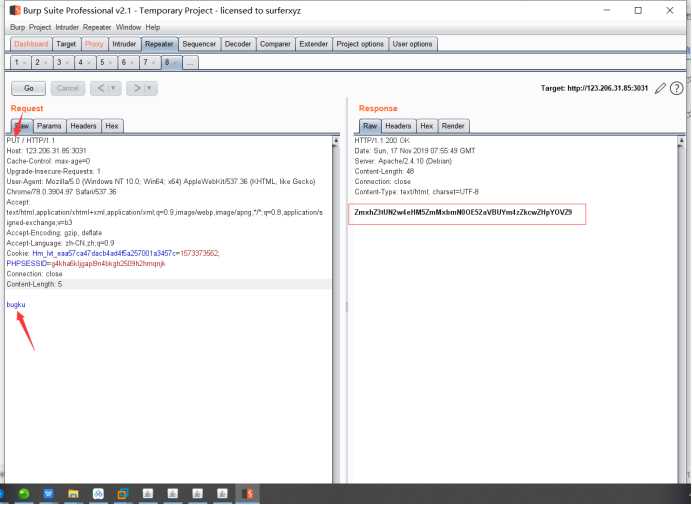
Task: Select Repeater request tab 3
Action: pos(63,63)
